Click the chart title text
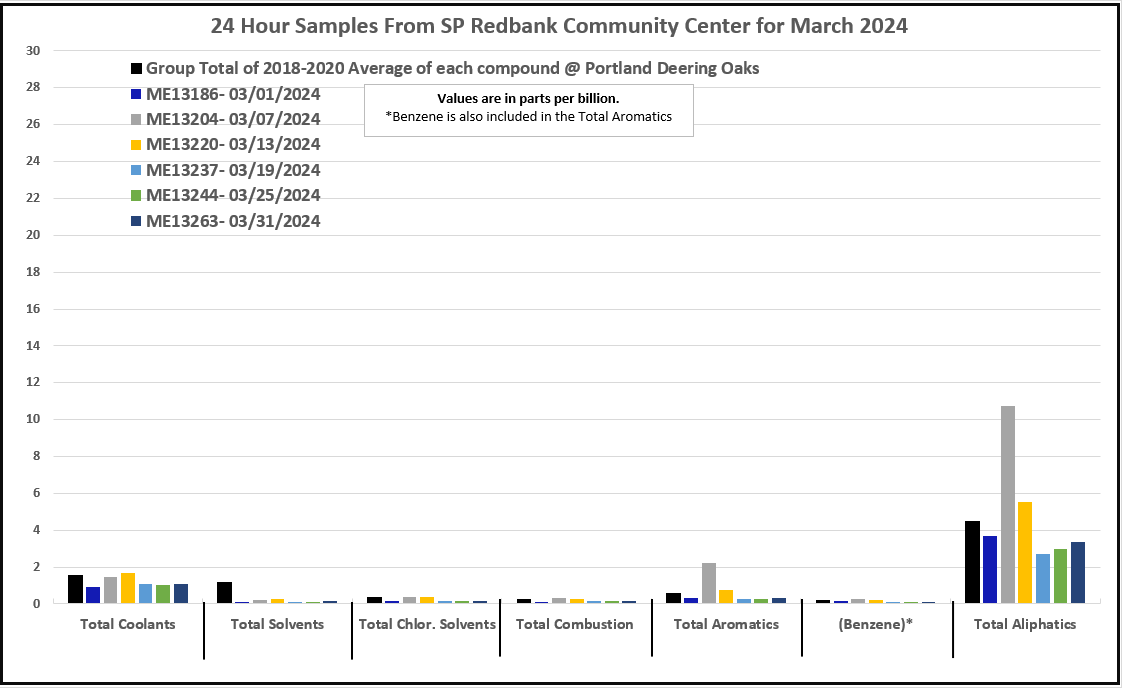The height and width of the screenshot is (688, 1122). (x=559, y=26)
